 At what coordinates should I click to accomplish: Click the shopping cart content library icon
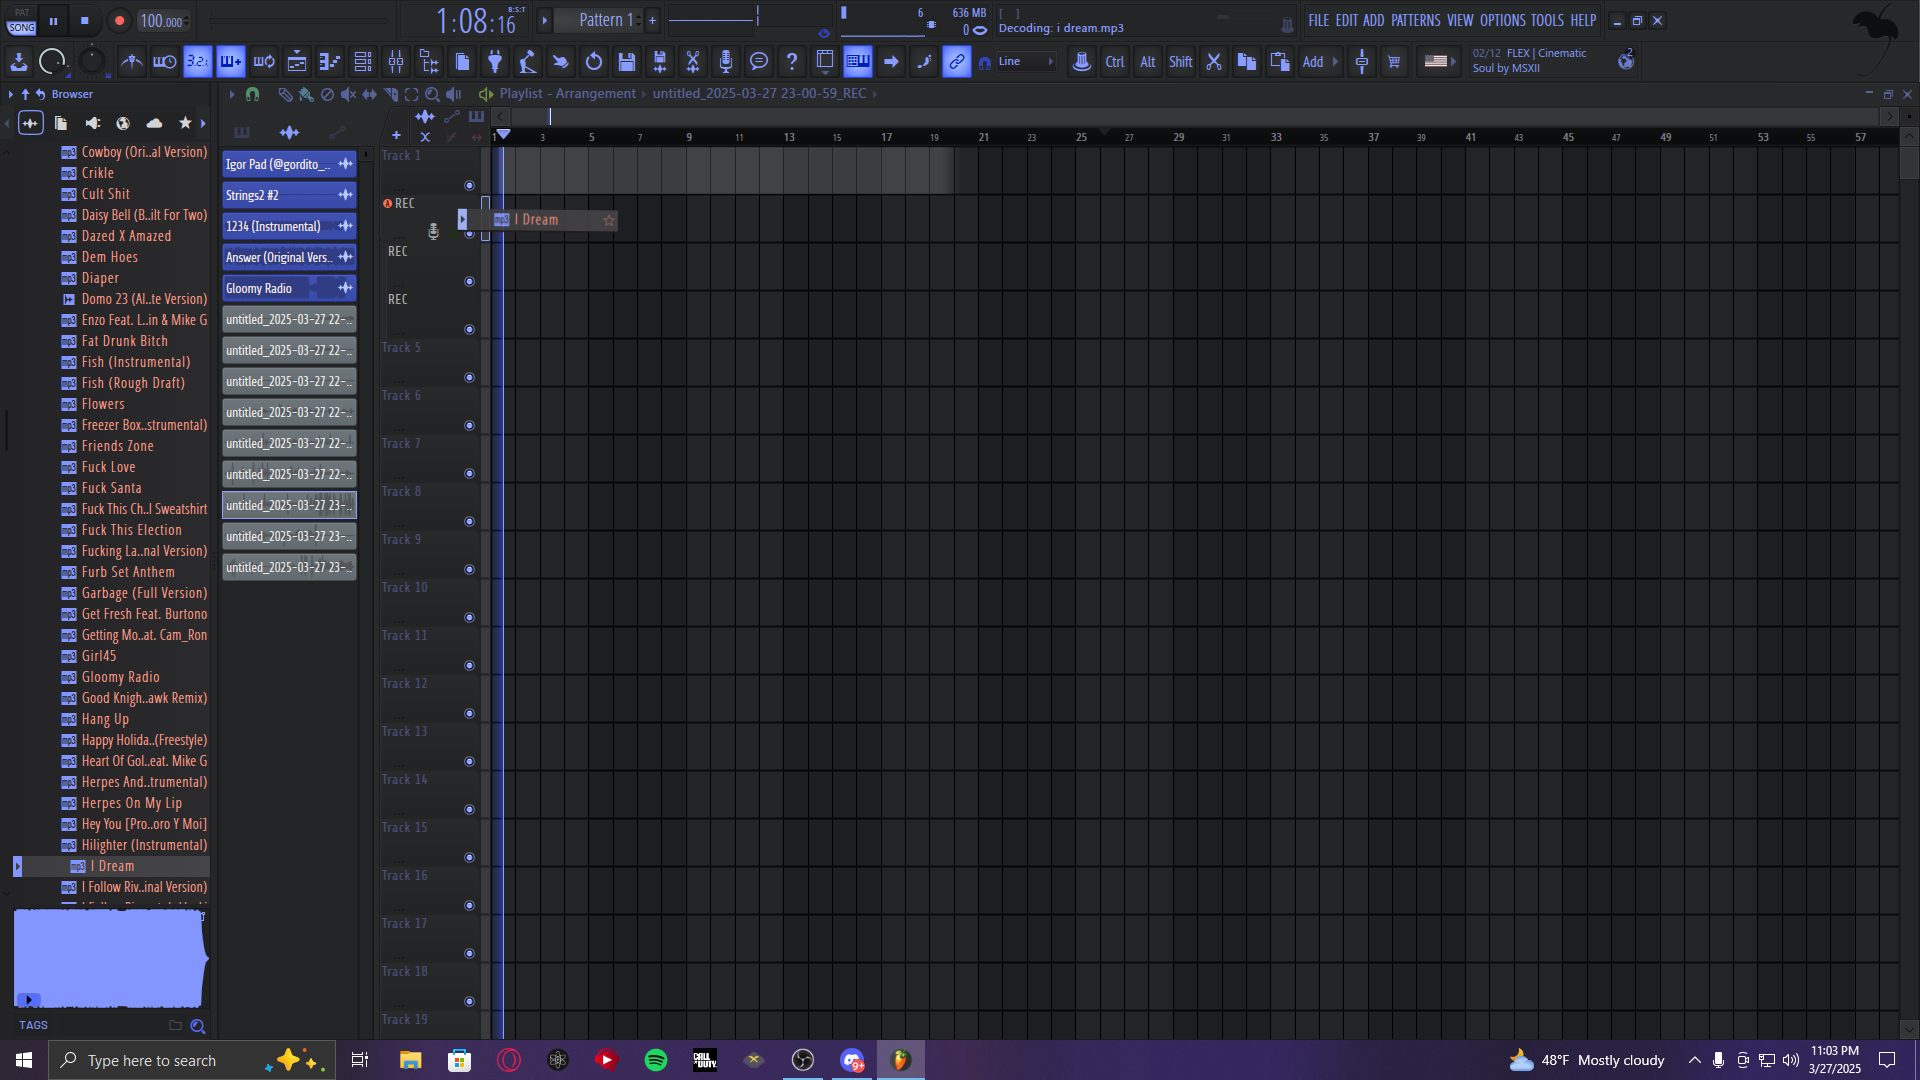1394,62
